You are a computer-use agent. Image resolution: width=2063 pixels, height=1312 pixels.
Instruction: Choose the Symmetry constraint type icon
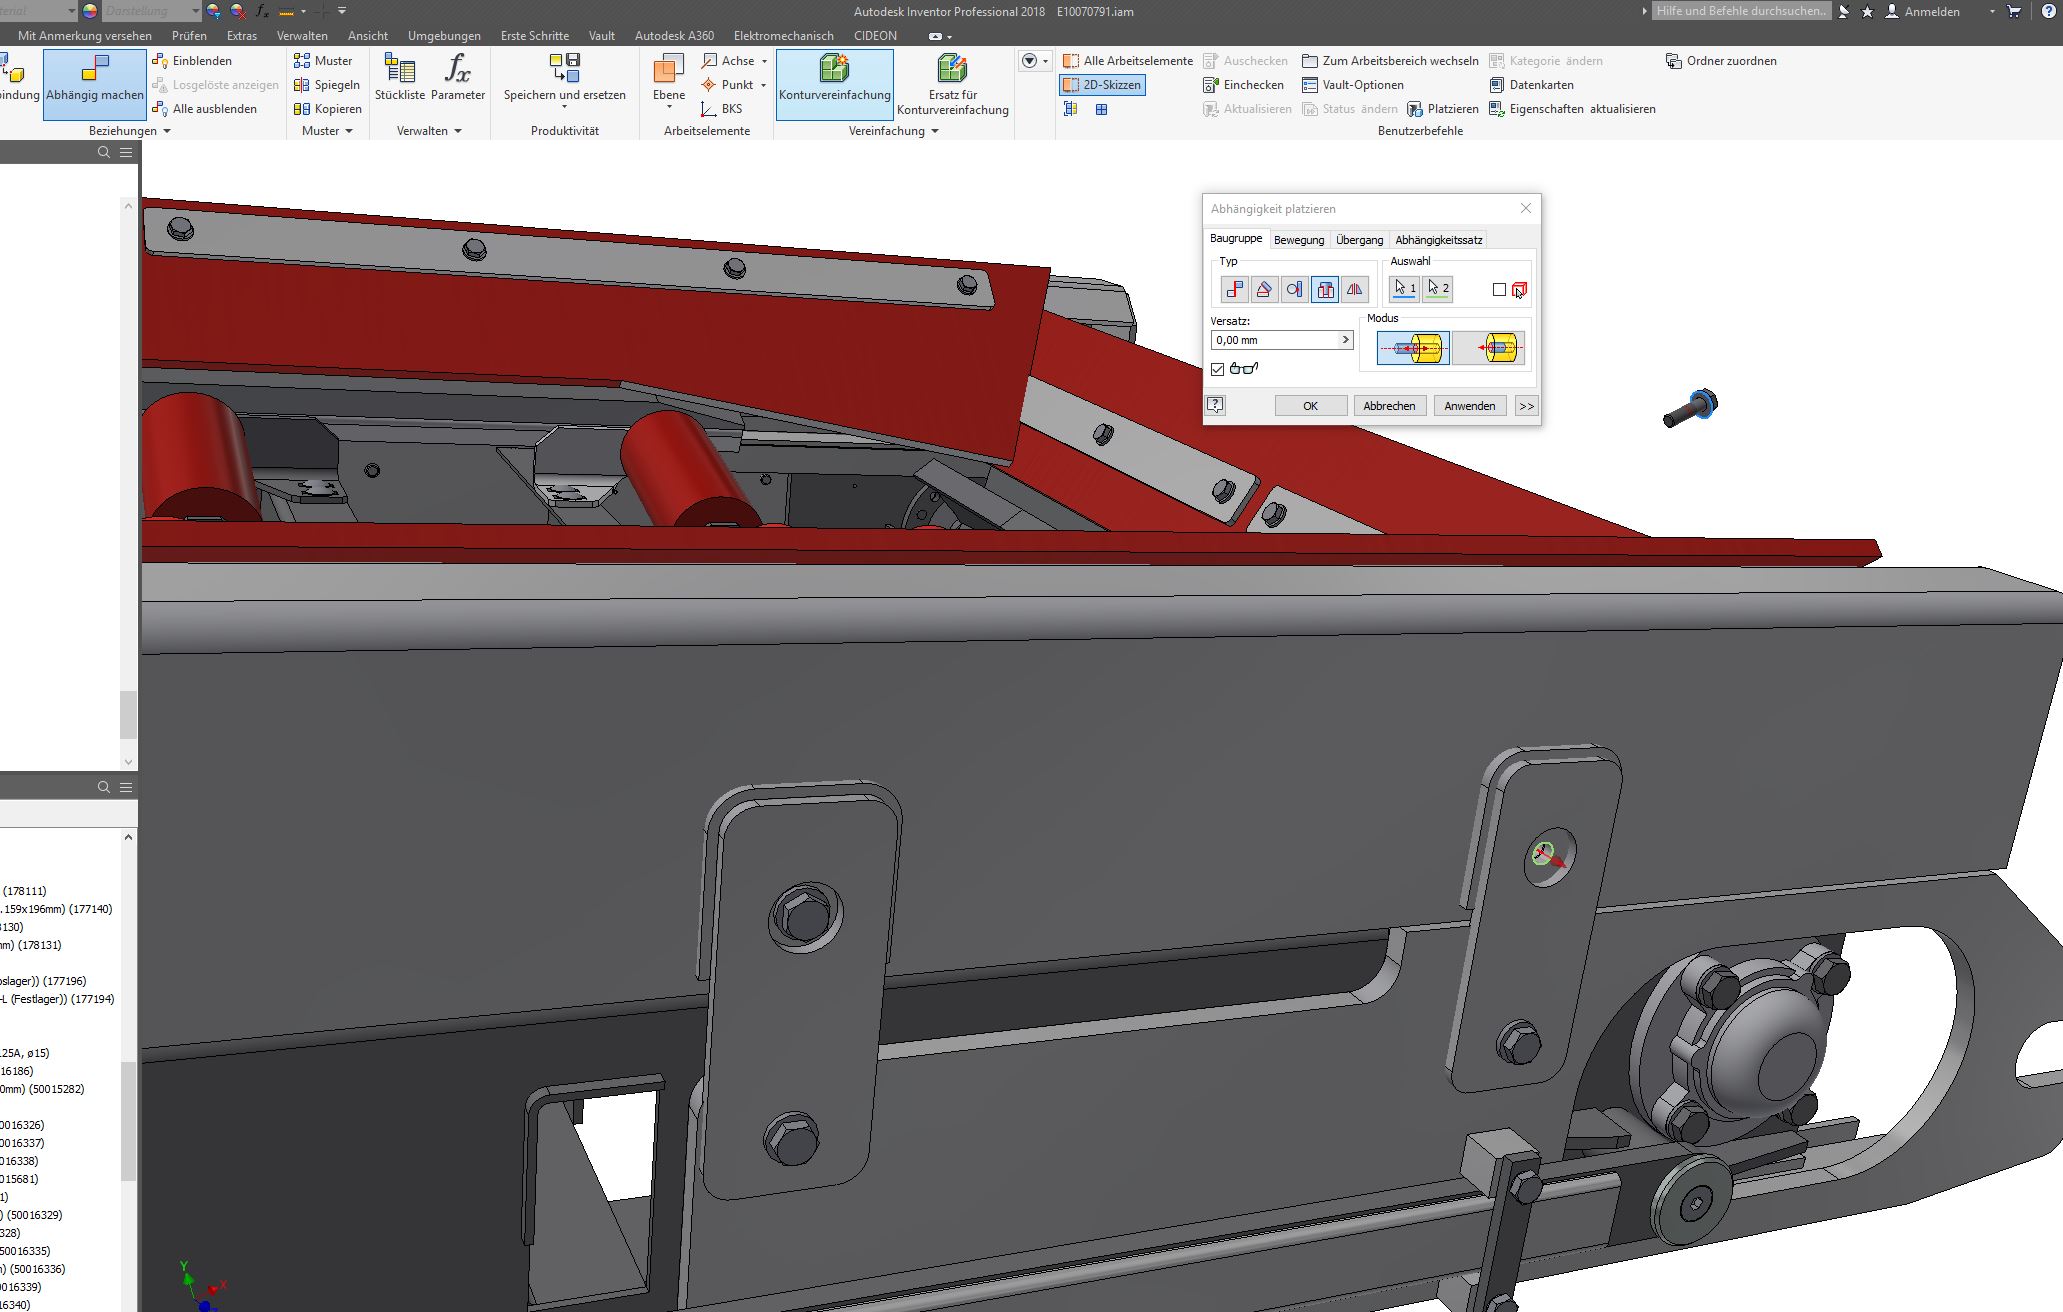(1354, 289)
